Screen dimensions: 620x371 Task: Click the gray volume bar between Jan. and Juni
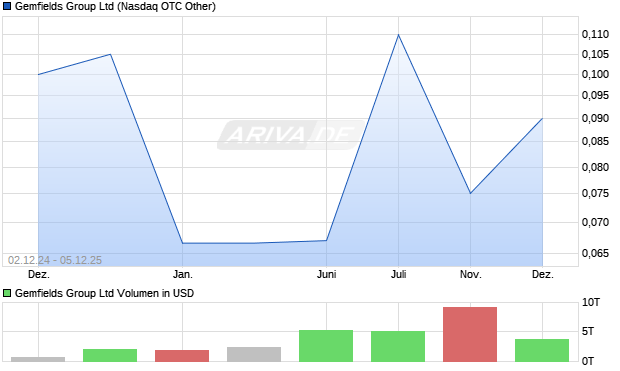point(254,354)
